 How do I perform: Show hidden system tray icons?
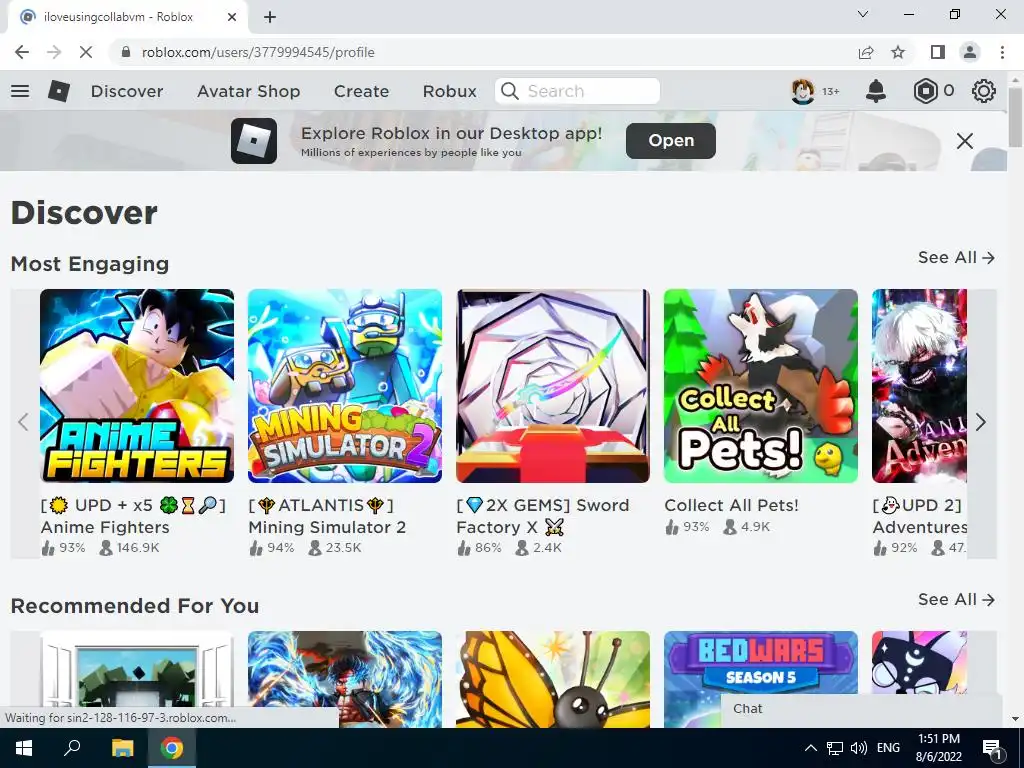810,748
